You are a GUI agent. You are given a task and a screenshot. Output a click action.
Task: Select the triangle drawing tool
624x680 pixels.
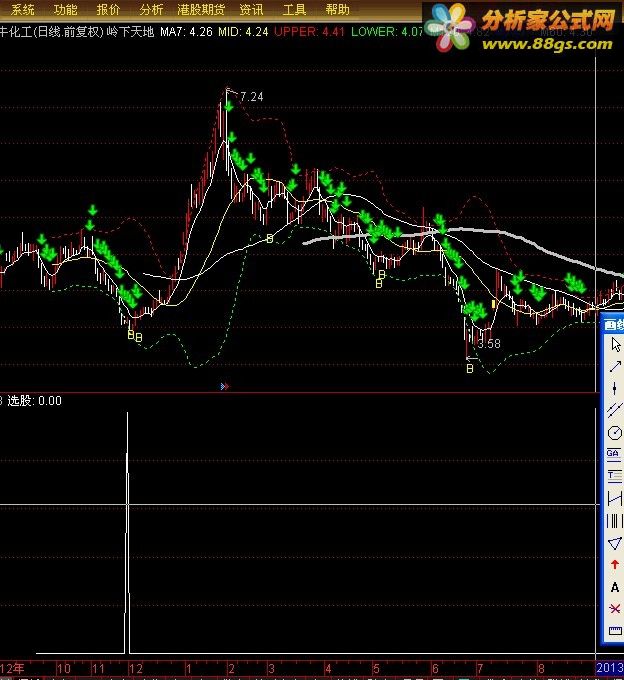tap(614, 543)
